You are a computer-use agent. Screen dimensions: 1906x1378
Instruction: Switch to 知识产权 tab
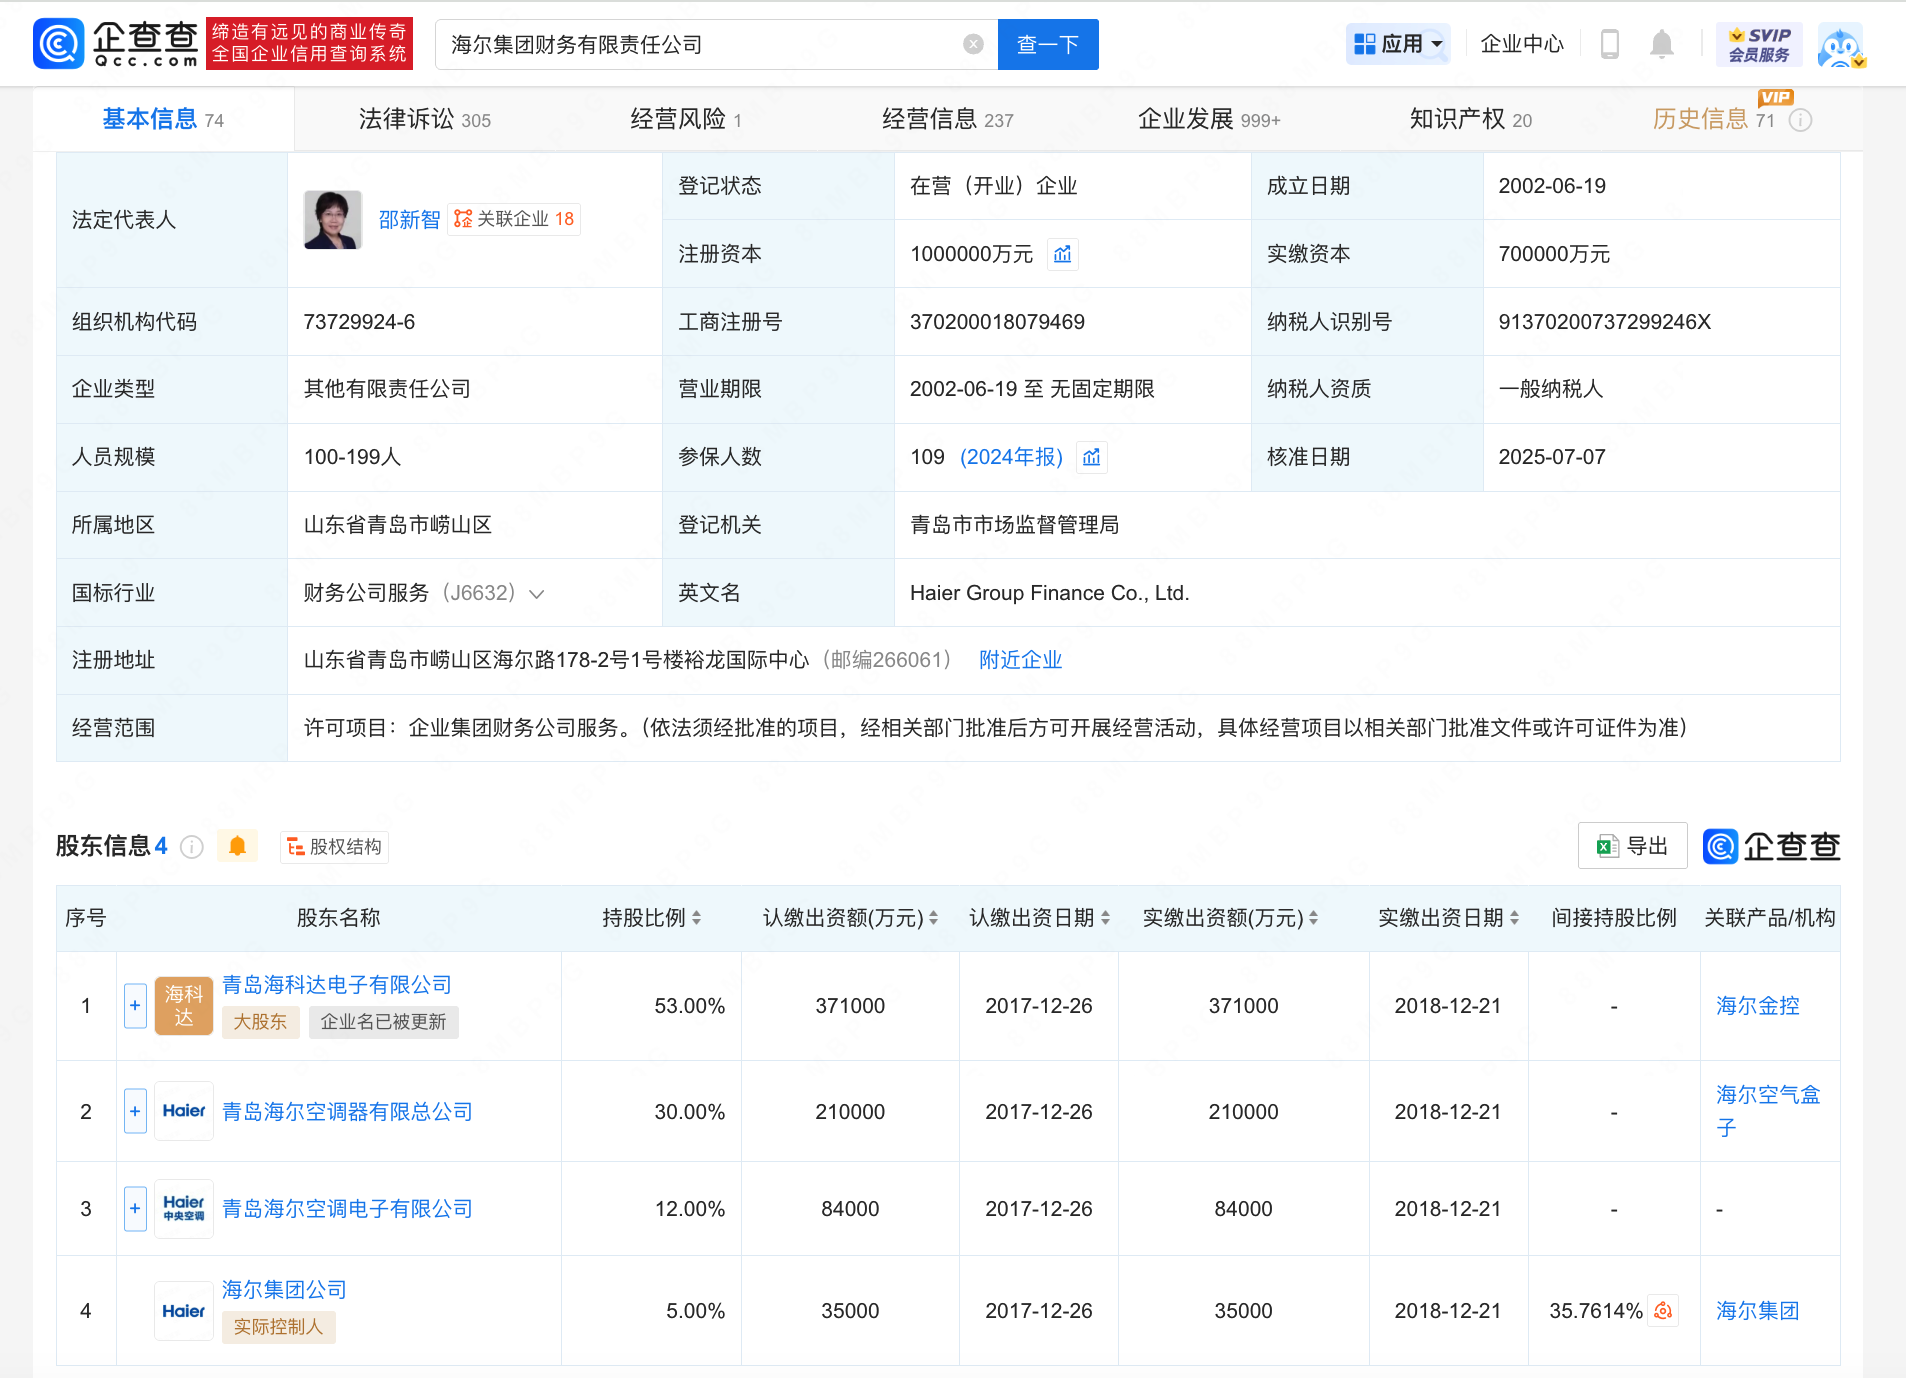[x=1470, y=120]
